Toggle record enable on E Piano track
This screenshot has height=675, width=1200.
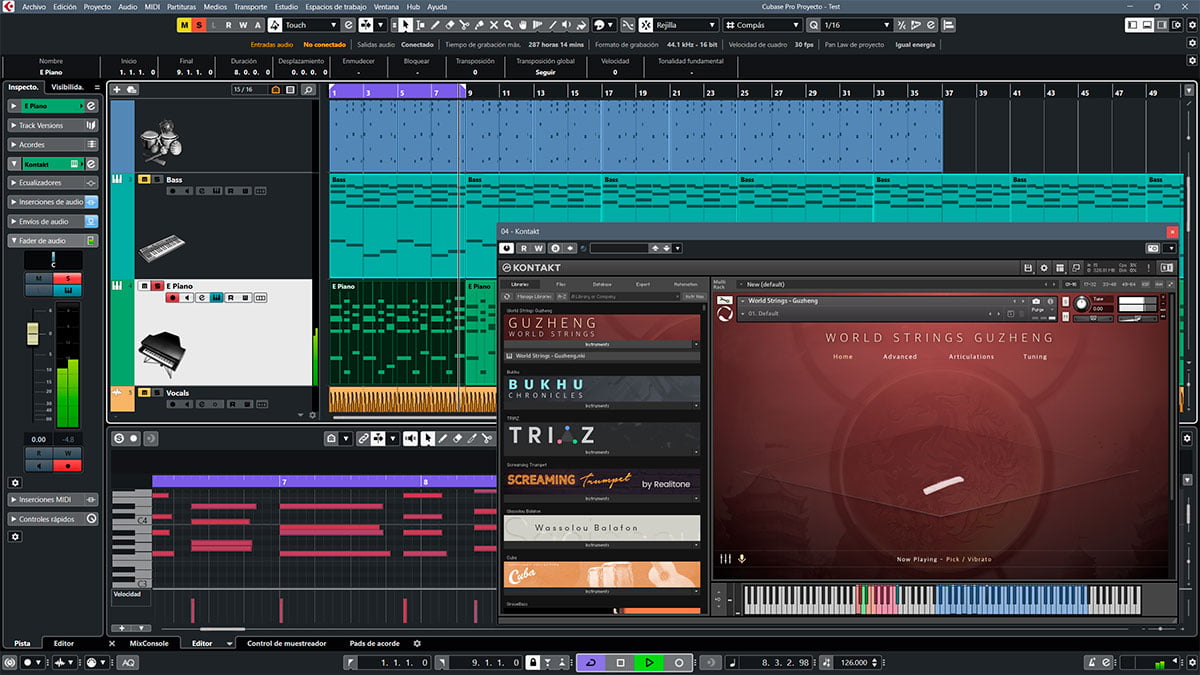[x=173, y=298]
